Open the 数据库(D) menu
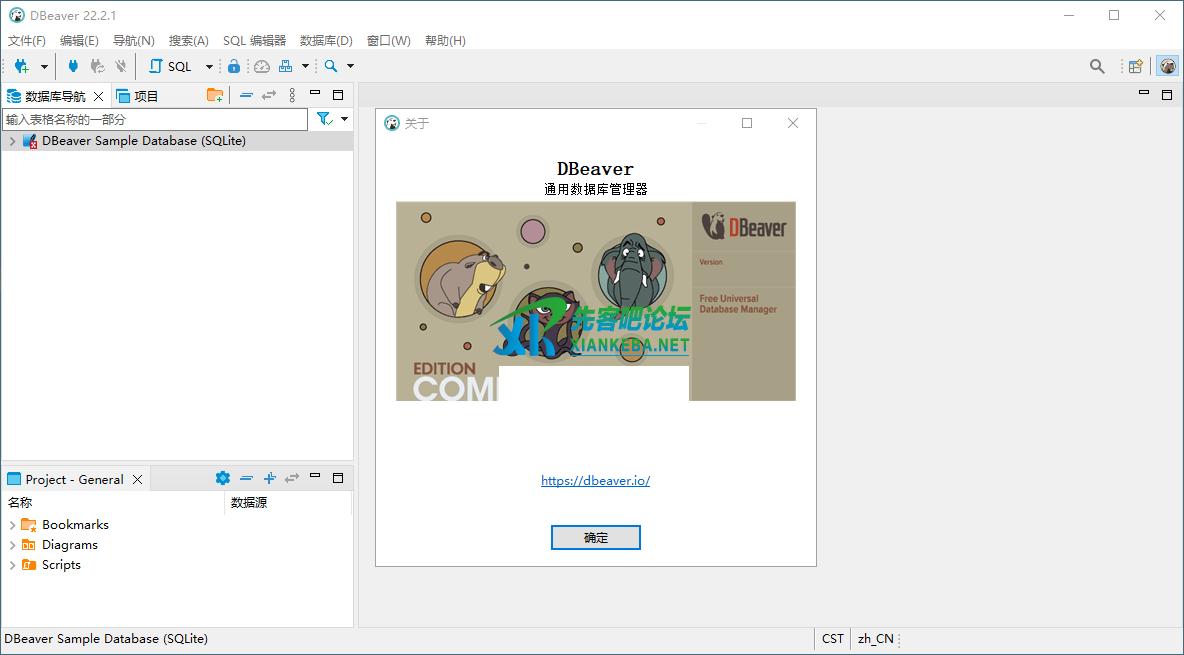This screenshot has width=1184, height=655. coord(326,41)
